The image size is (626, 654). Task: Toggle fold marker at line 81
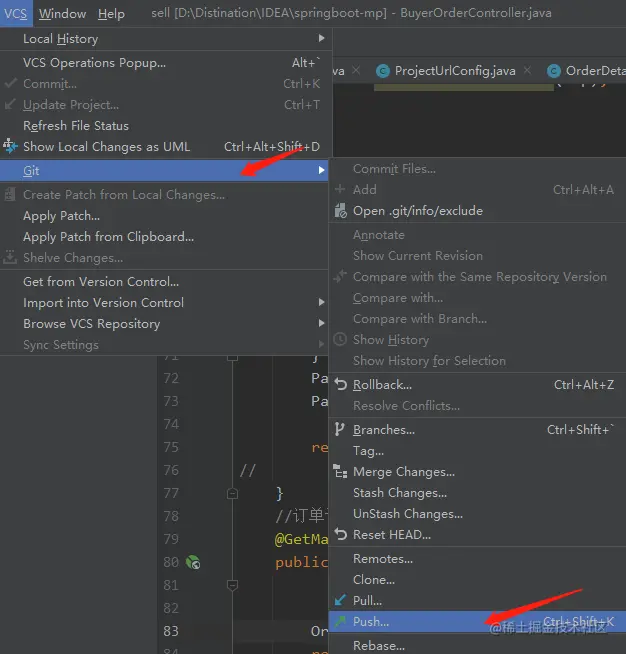pyautogui.click(x=232, y=586)
